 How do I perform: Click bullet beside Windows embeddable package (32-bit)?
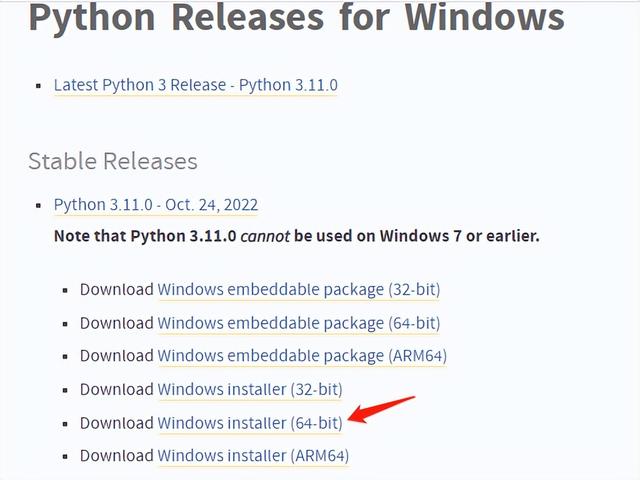point(66,291)
